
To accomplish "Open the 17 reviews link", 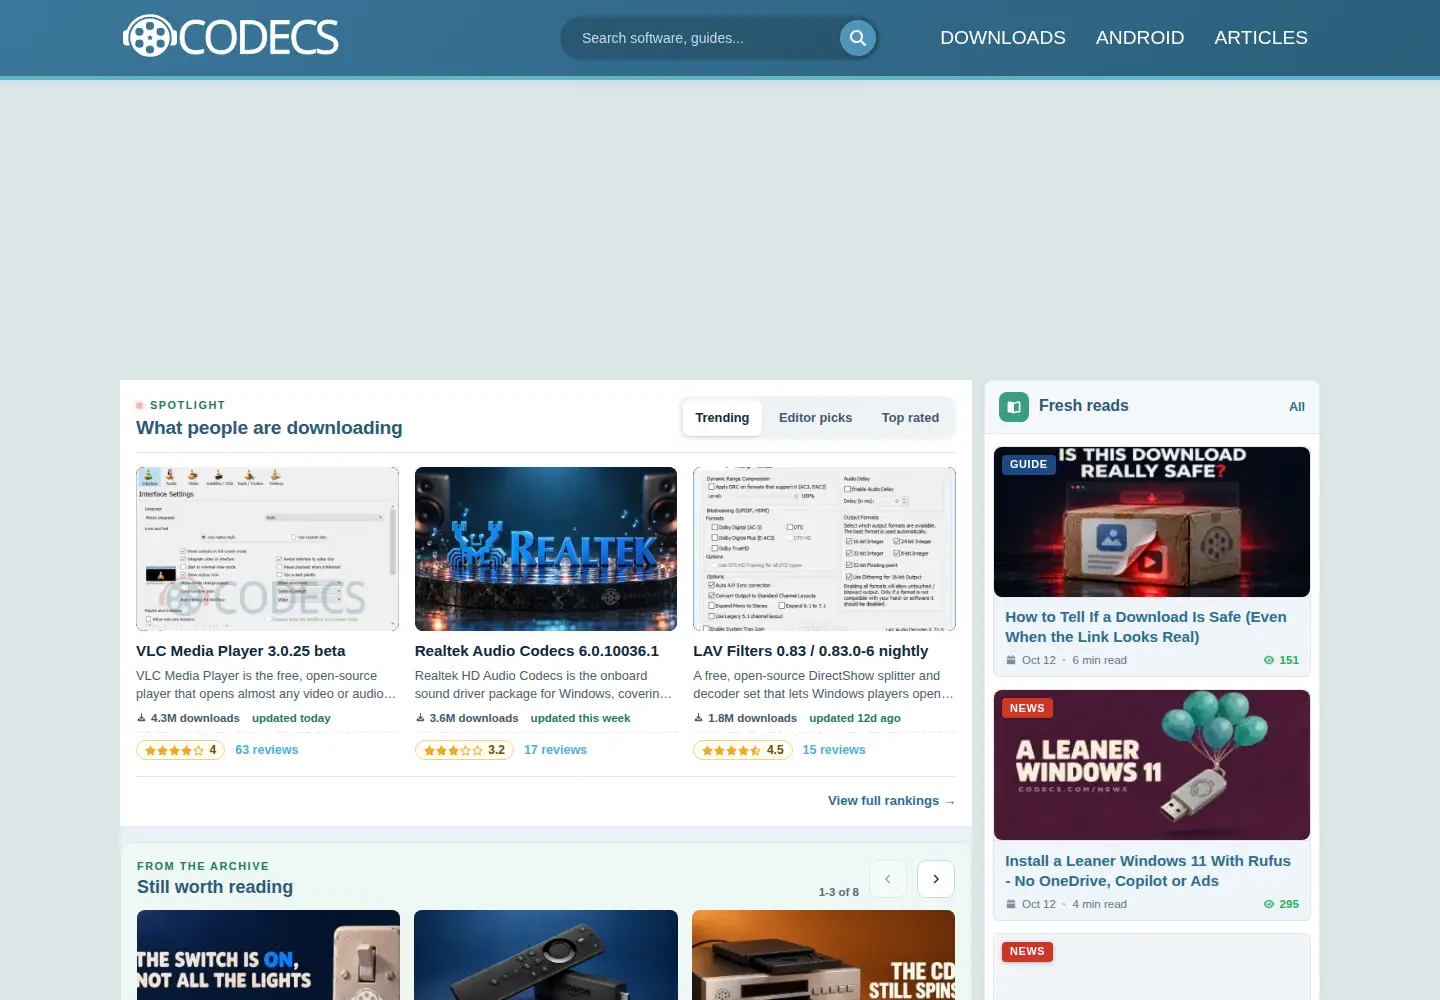I will coord(555,750).
